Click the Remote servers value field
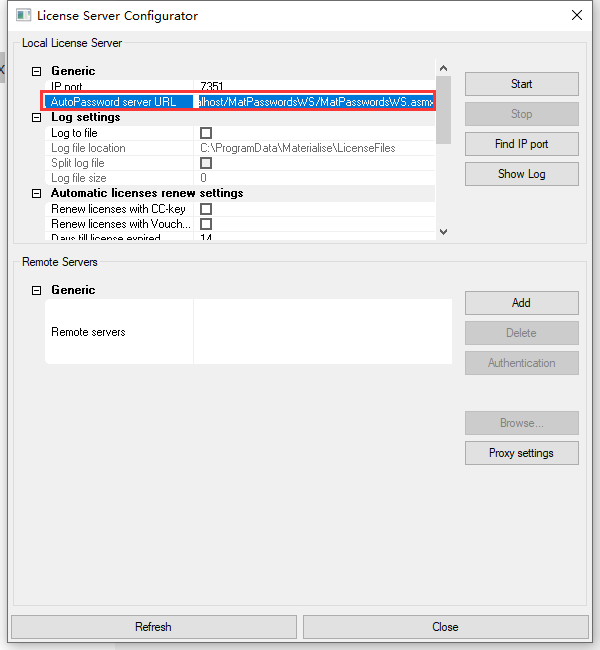The image size is (600, 650). (323, 332)
